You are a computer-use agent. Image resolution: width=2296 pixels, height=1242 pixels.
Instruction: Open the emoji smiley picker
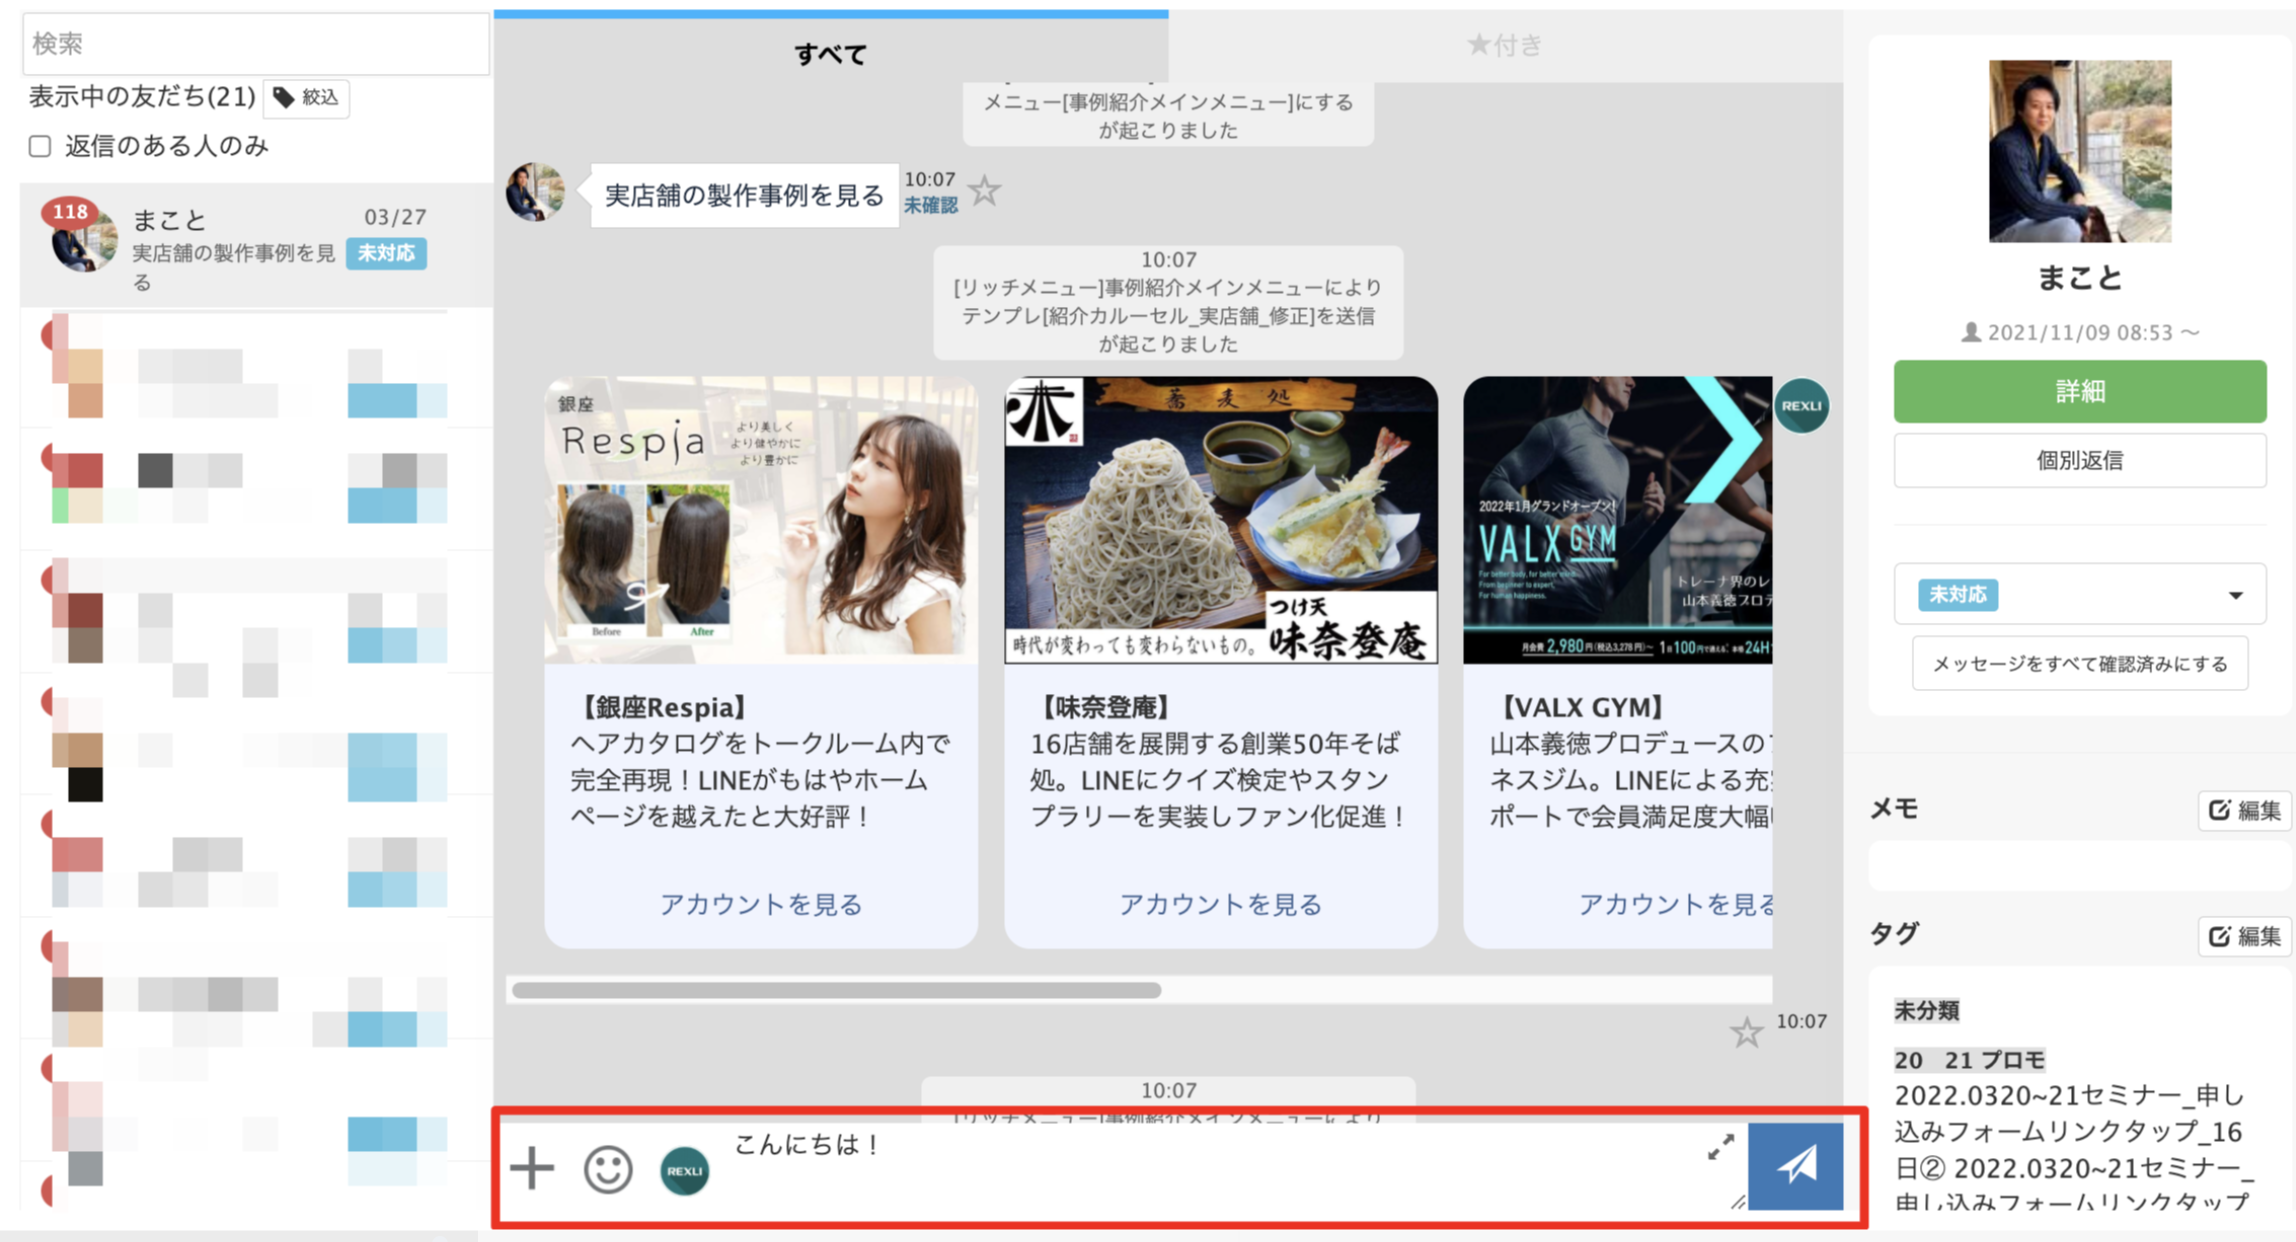pyautogui.click(x=608, y=1168)
